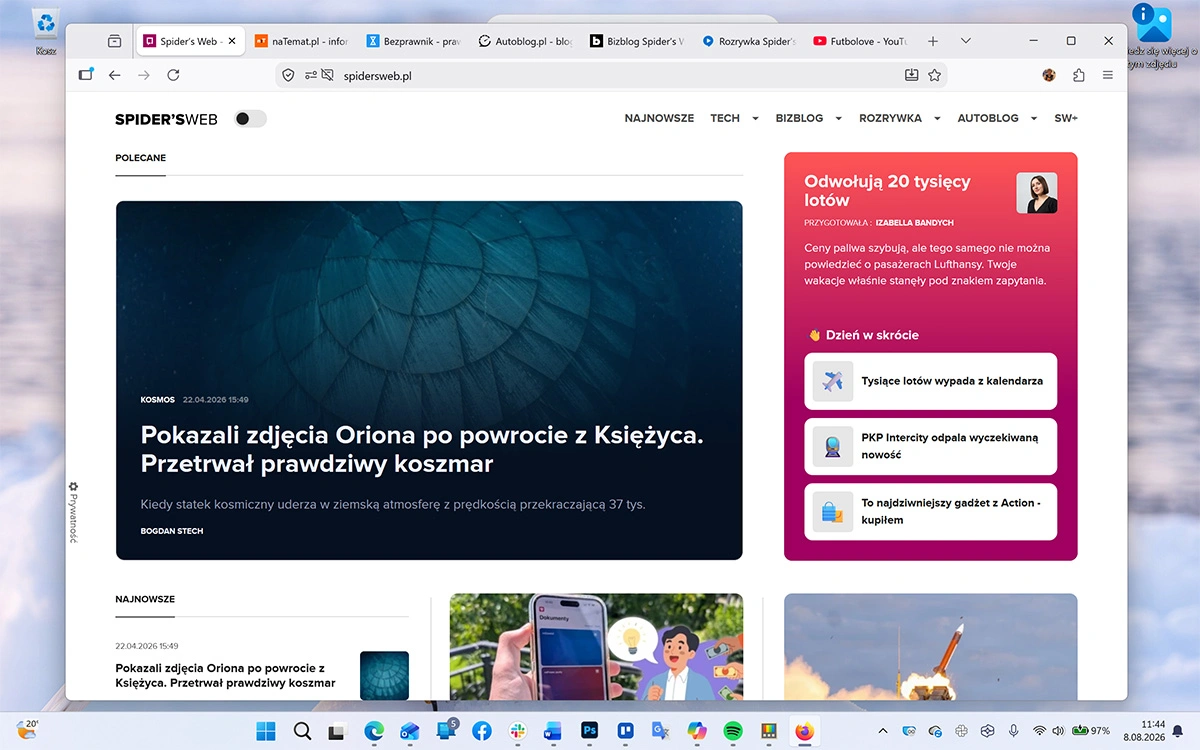Viewport: 1200px width, 750px height.
Task: Select the Kosz recycle bin desktop icon
Action: [x=46, y=30]
